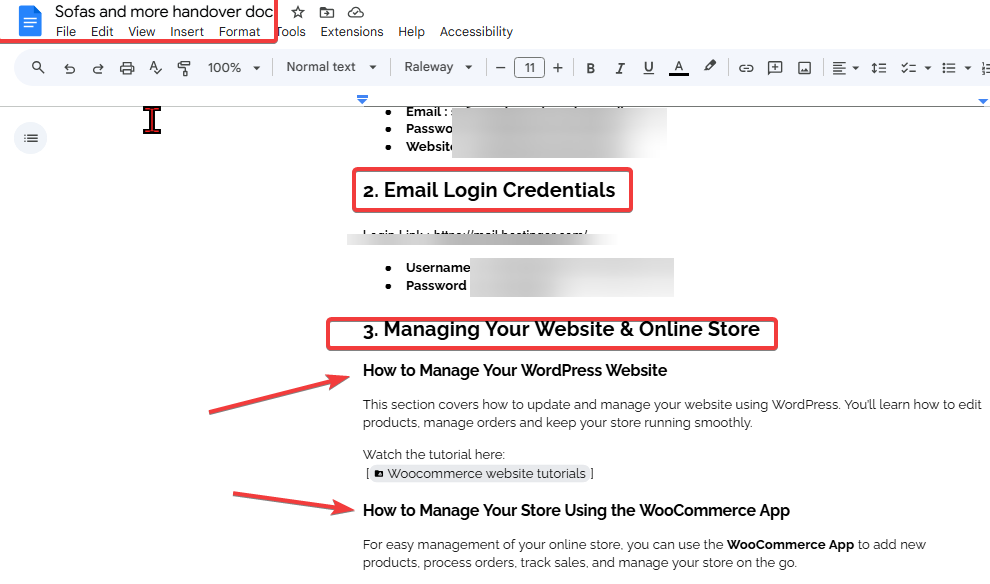Select the right indent marker on the ruler
The width and height of the screenshot is (990, 584).
coord(982,101)
